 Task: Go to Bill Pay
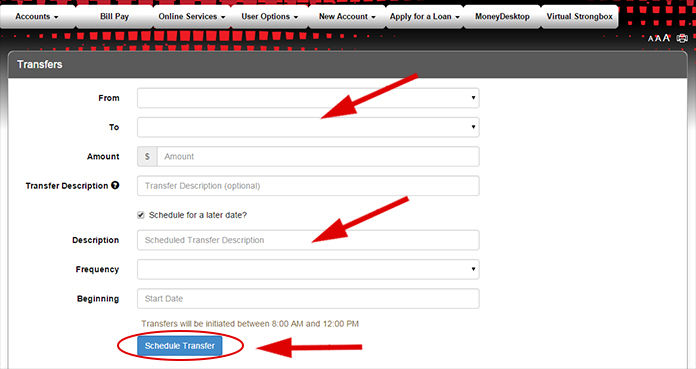pyautogui.click(x=115, y=16)
